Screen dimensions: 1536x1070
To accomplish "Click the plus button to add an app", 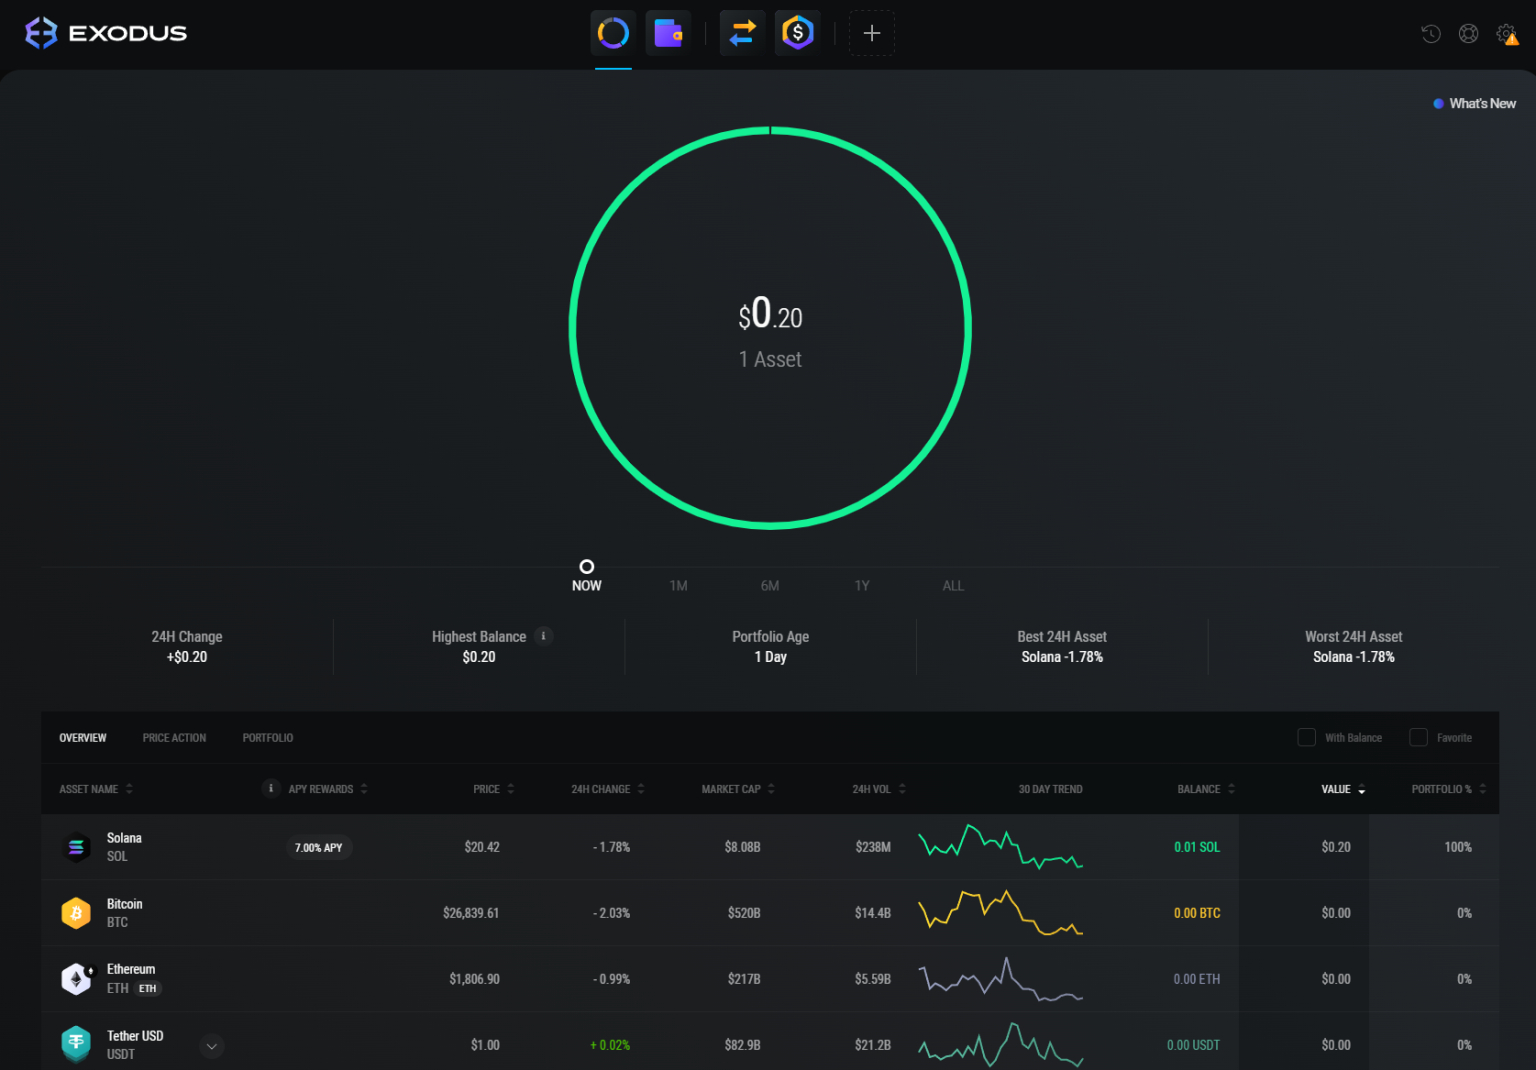I will click(x=871, y=32).
